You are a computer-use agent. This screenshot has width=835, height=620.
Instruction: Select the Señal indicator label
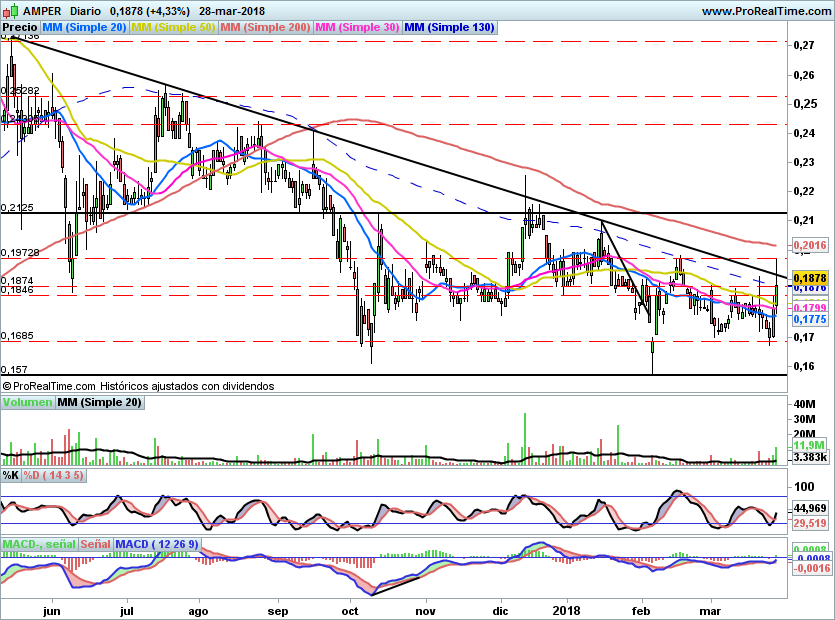96,544
